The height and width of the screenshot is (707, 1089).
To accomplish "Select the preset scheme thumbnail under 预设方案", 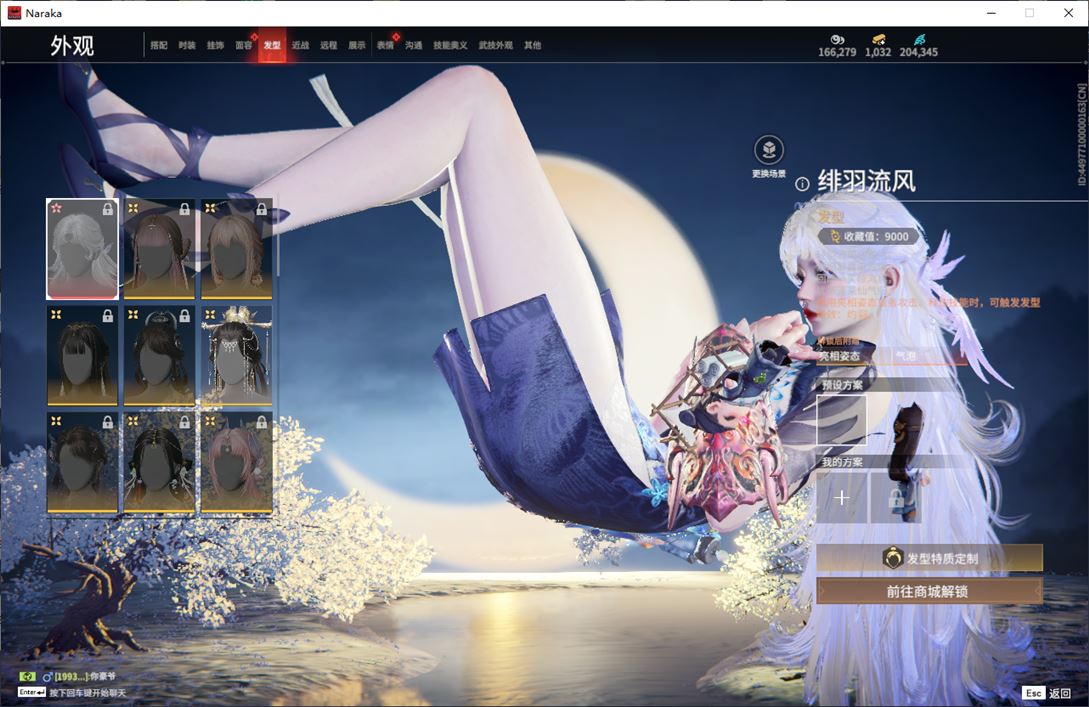I will tap(841, 419).
